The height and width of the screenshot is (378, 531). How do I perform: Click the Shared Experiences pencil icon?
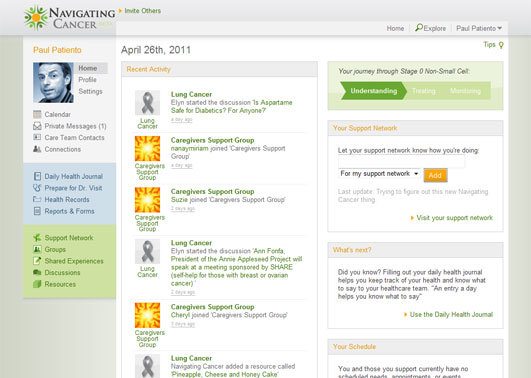coord(37,261)
